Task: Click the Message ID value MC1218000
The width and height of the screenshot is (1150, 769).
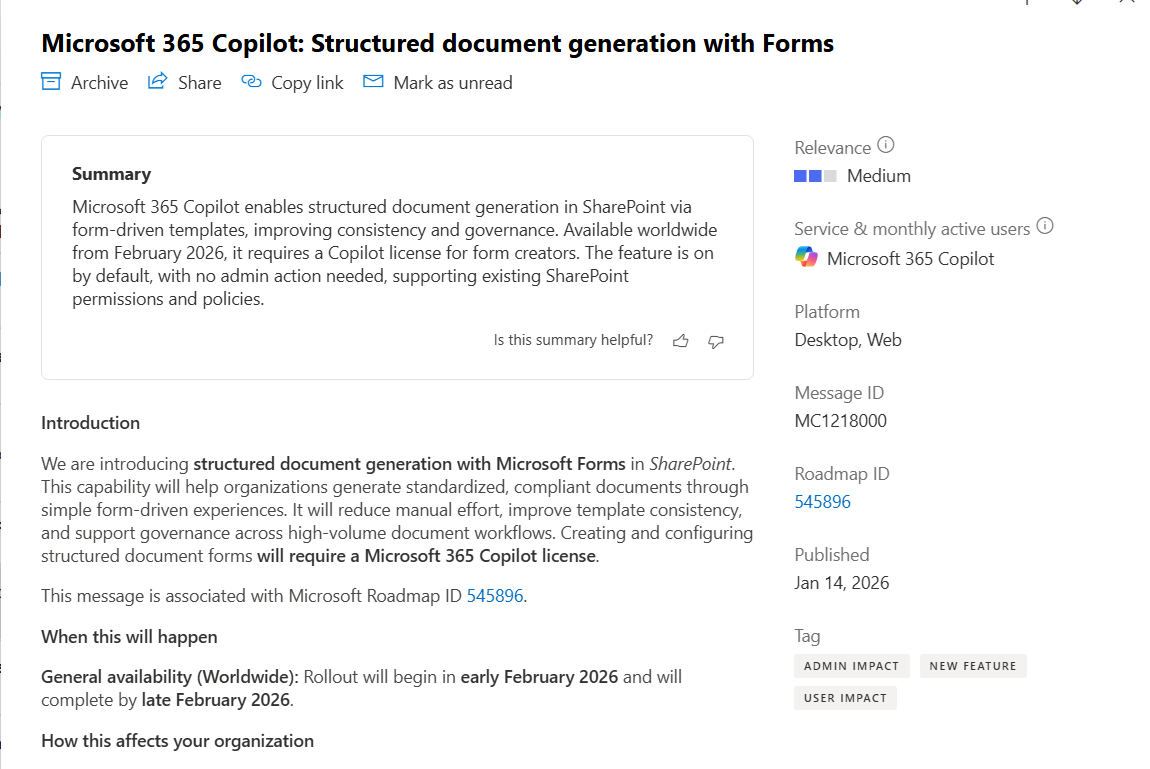Action: [x=840, y=421]
